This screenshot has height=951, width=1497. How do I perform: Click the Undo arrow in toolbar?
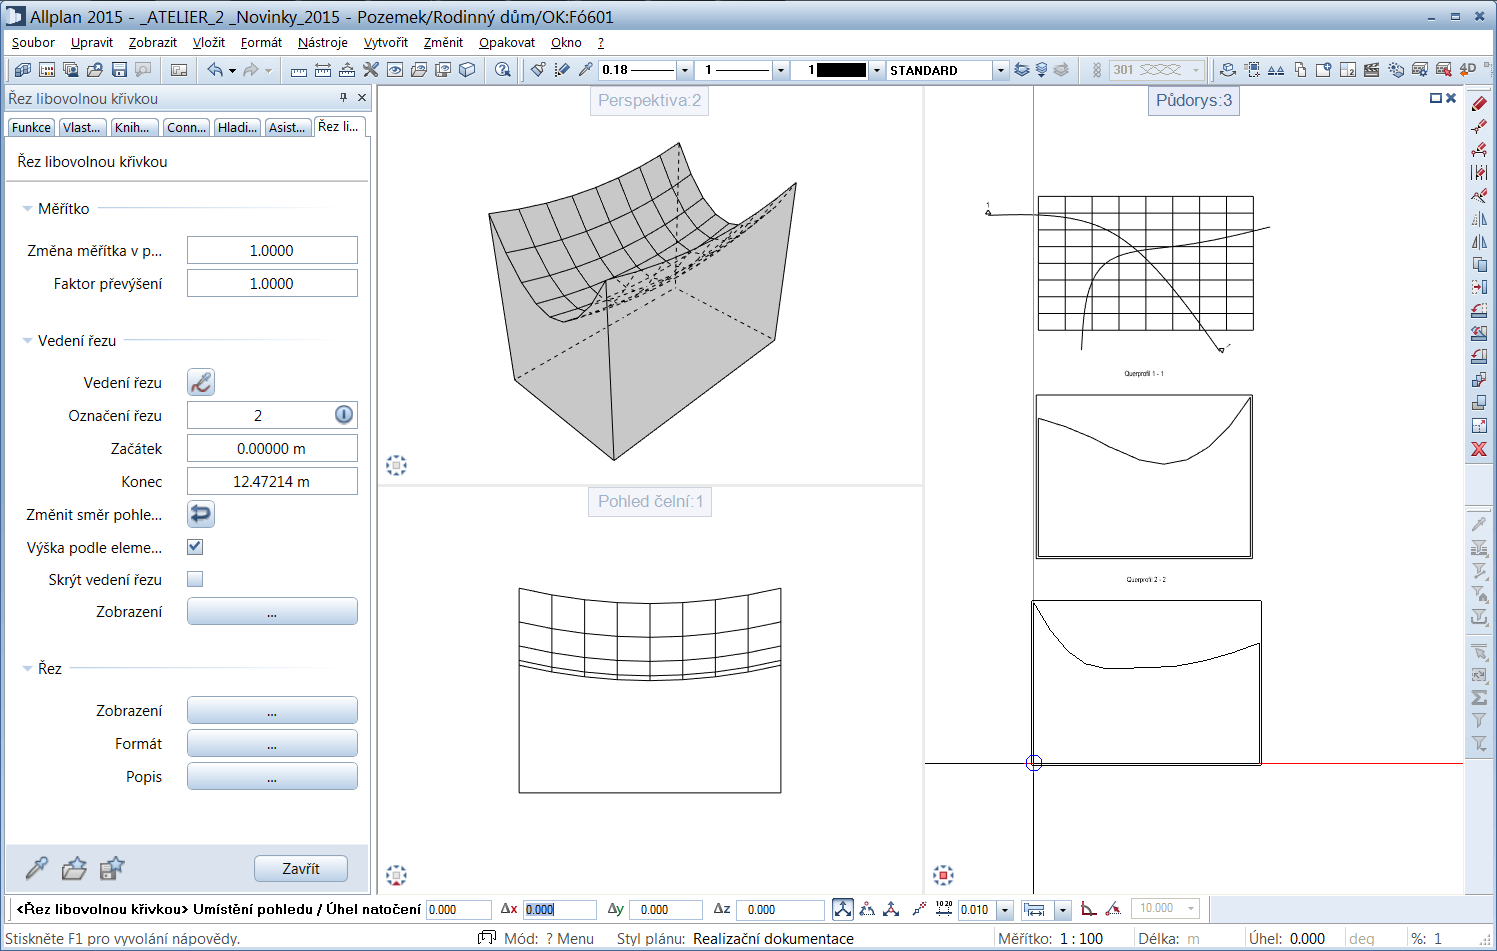(215, 70)
